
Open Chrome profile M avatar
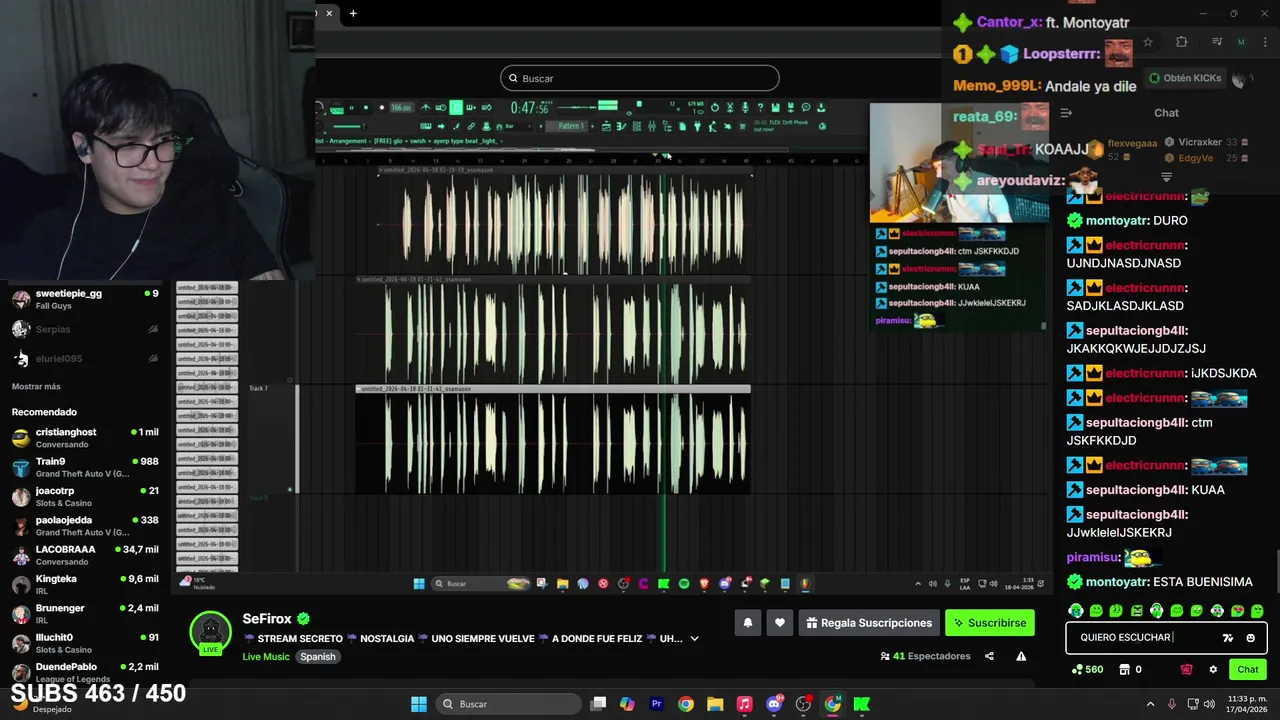pos(1241,42)
